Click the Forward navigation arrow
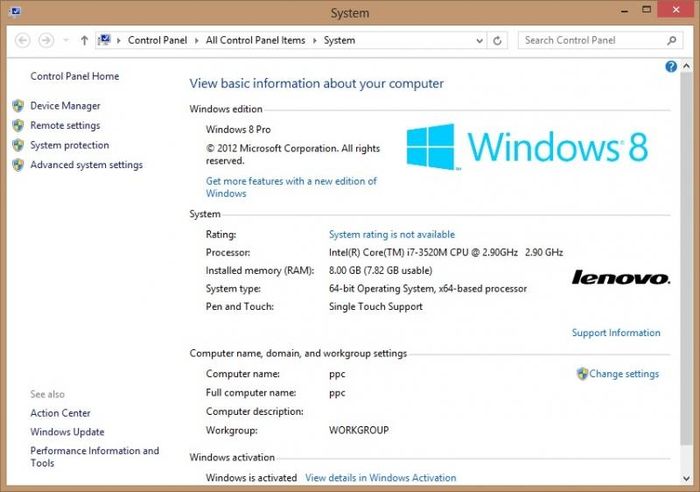The height and width of the screenshot is (492, 700). [x=46, y=41]
